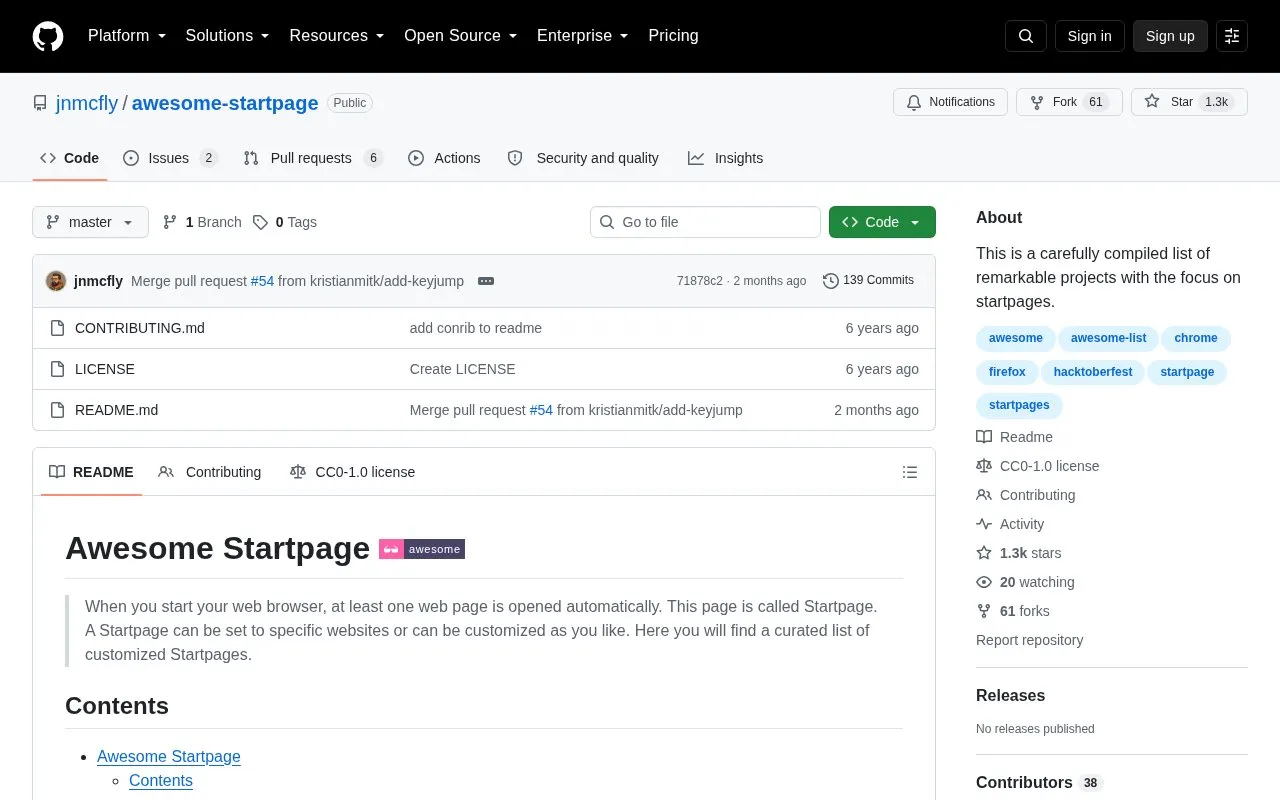Screen dimensions: 1280x800
Task: Expand the Solutions menu
Action: coord(228,36)
